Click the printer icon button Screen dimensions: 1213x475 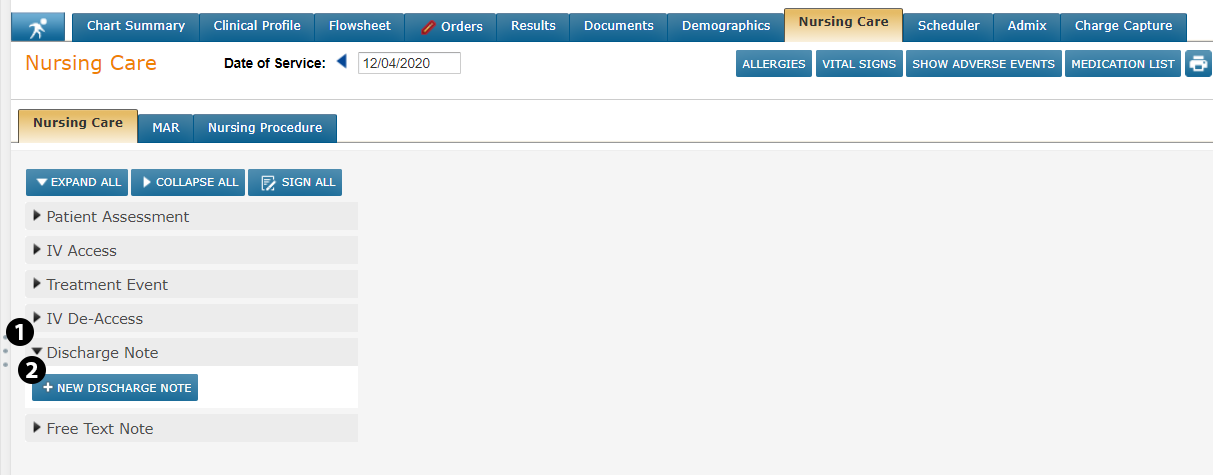click(x=1198, y=64)
